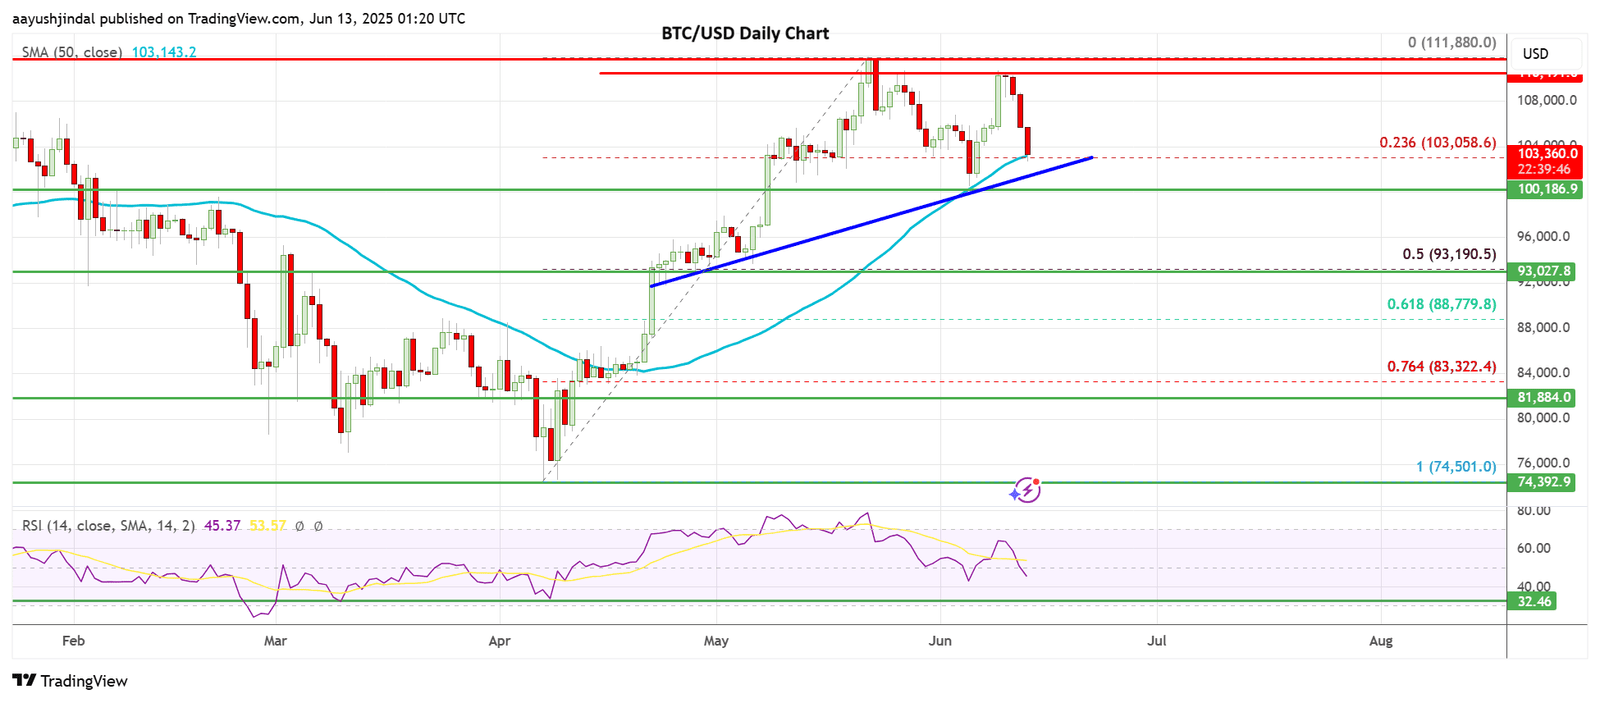Select the SMA (50, close) indicator legend

[72, 52]
